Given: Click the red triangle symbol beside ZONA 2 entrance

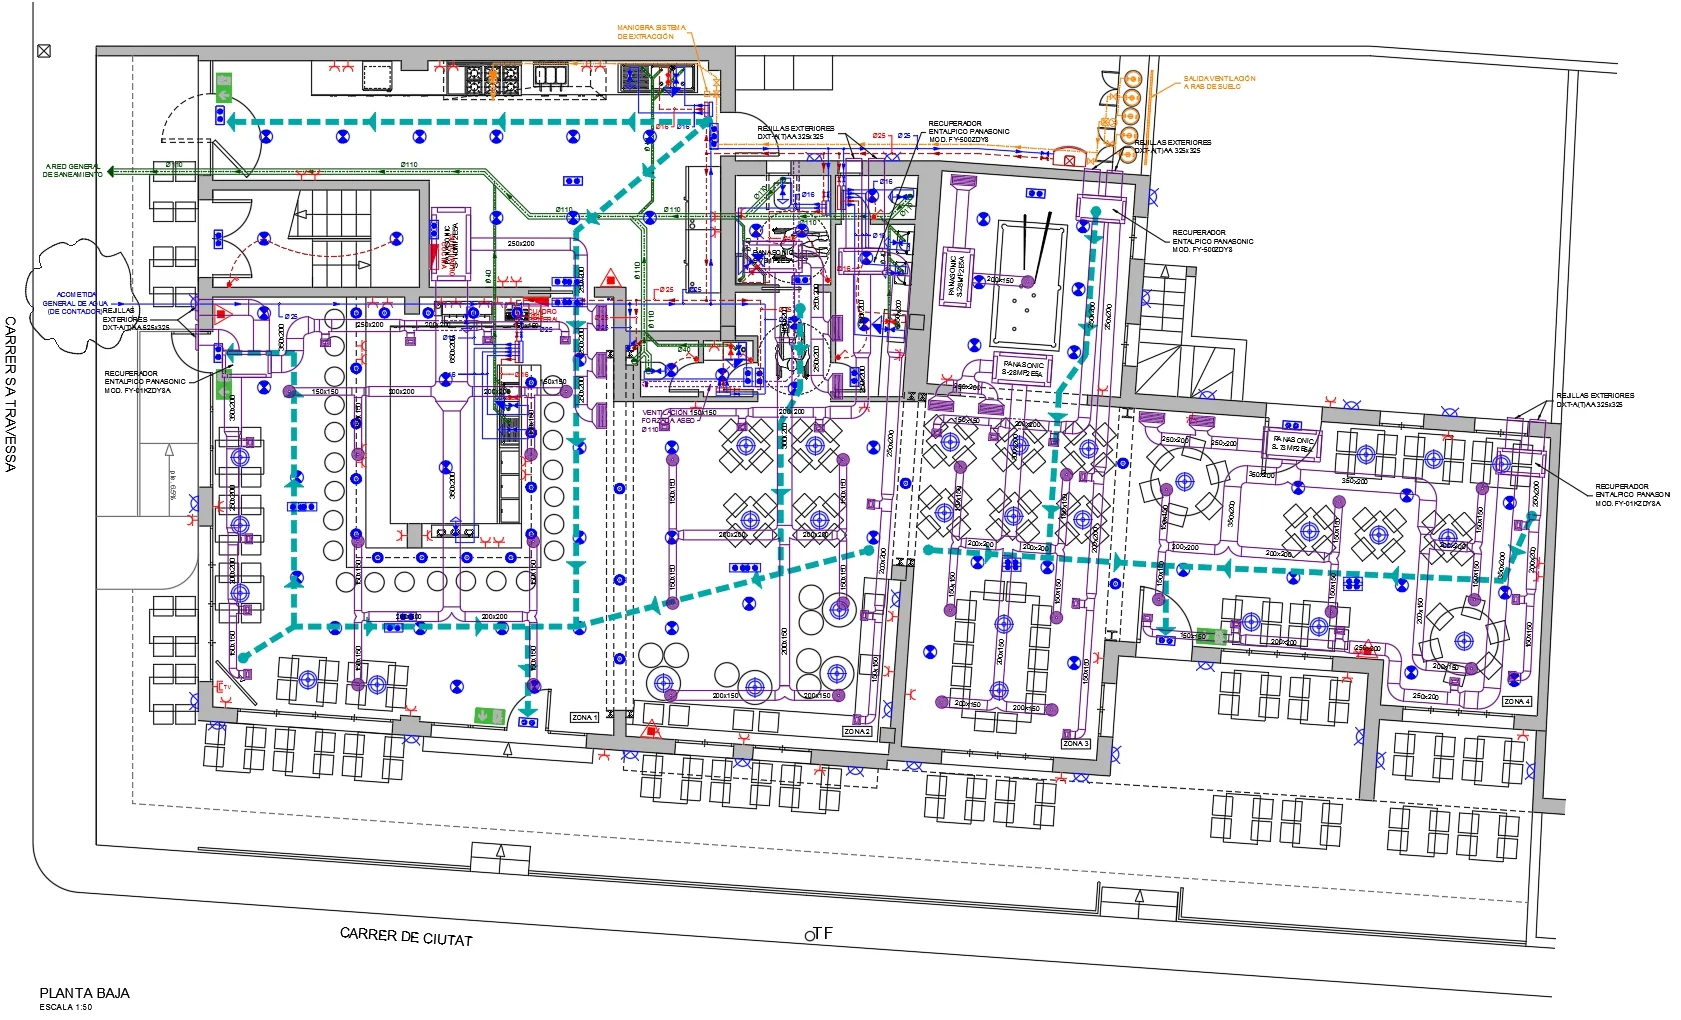Looking at the screenshot, I should (652, 733).
